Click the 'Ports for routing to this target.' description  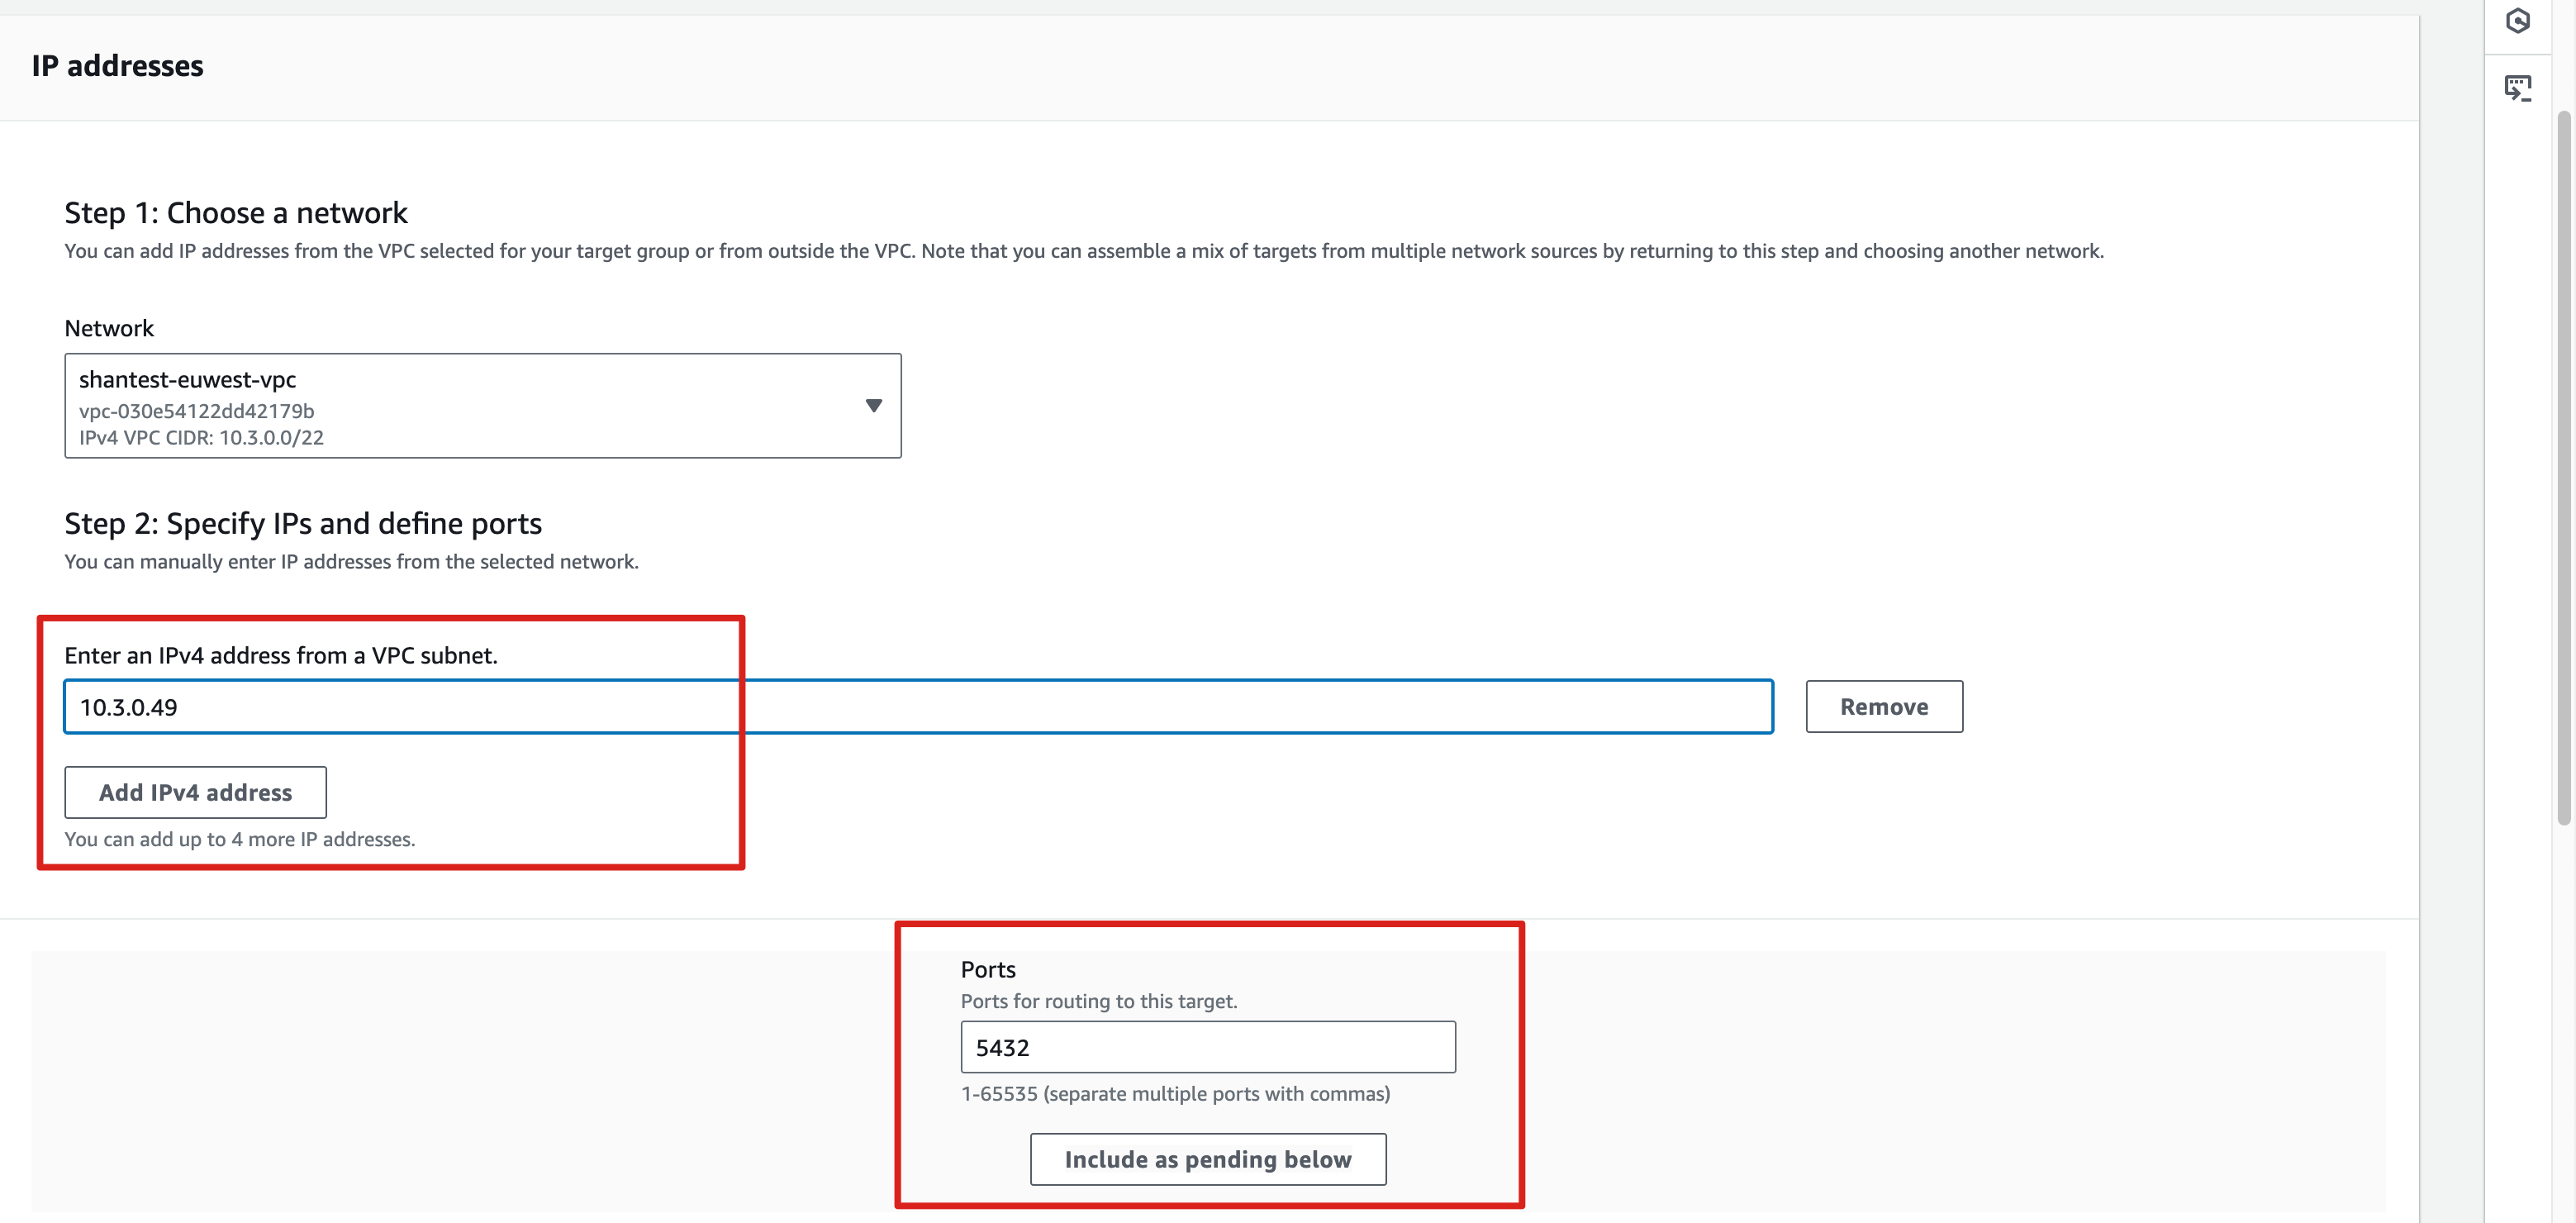click(1099, 1001)
